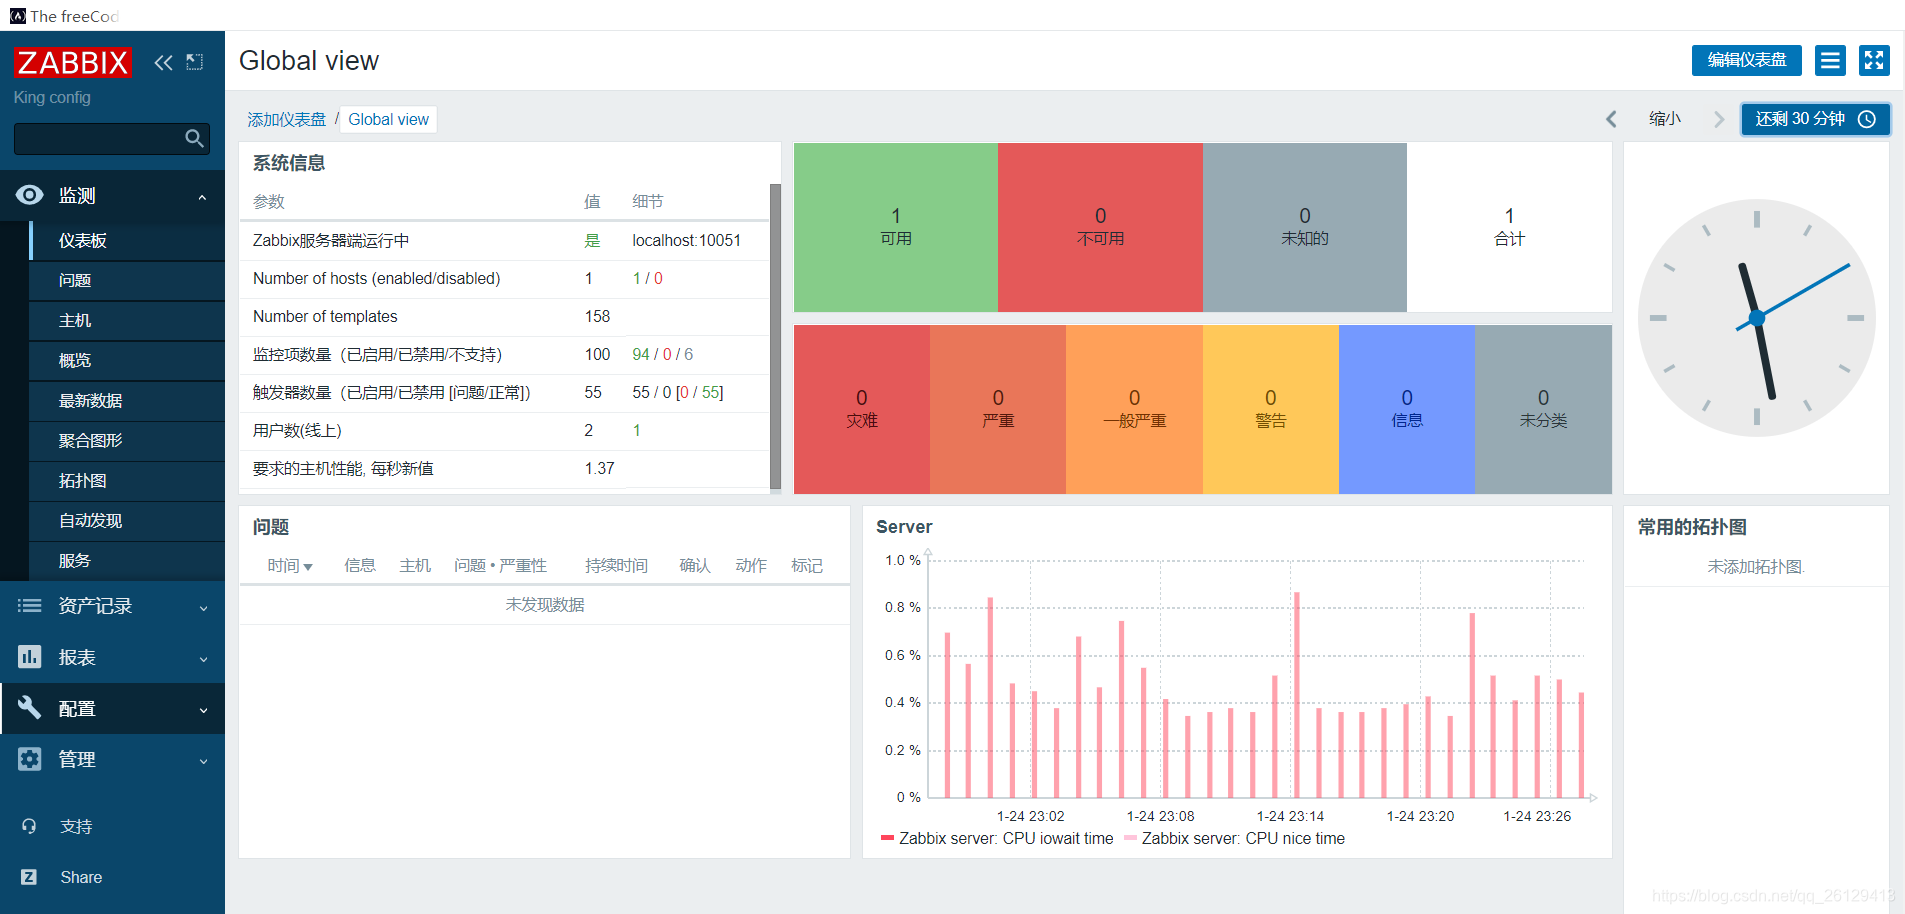Screen dimensions: 1905x914
Task: Click the 94 / 0 / 6 items value
Action: tap(662, 354)
